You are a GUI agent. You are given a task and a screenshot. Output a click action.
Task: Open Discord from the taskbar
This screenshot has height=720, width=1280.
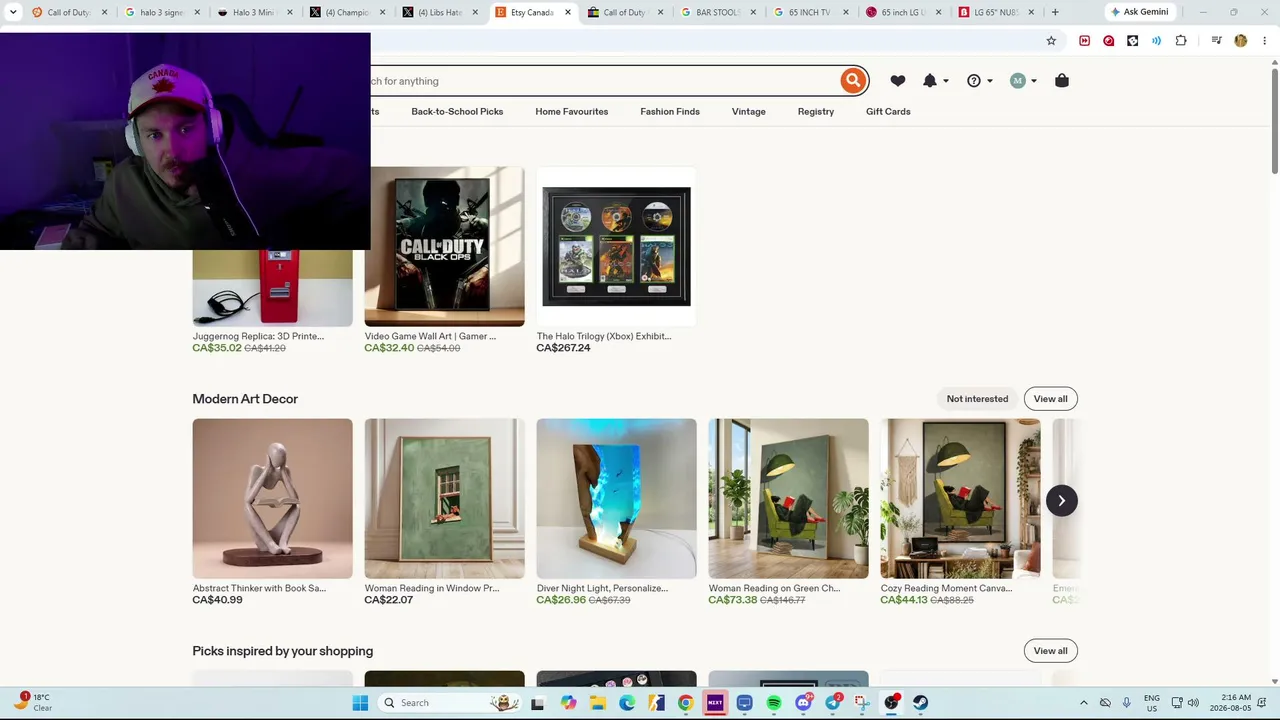click(x=803, y=703)
